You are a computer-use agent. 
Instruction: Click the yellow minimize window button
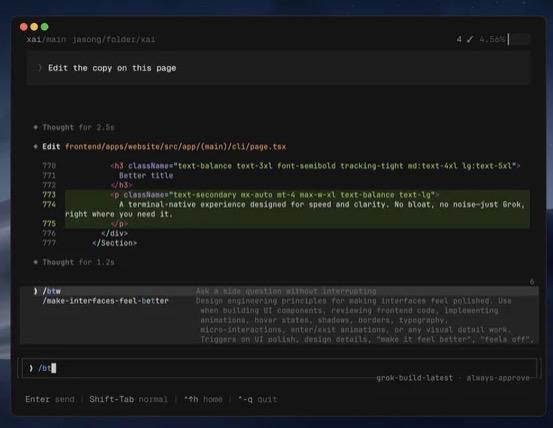coord(34,27)
